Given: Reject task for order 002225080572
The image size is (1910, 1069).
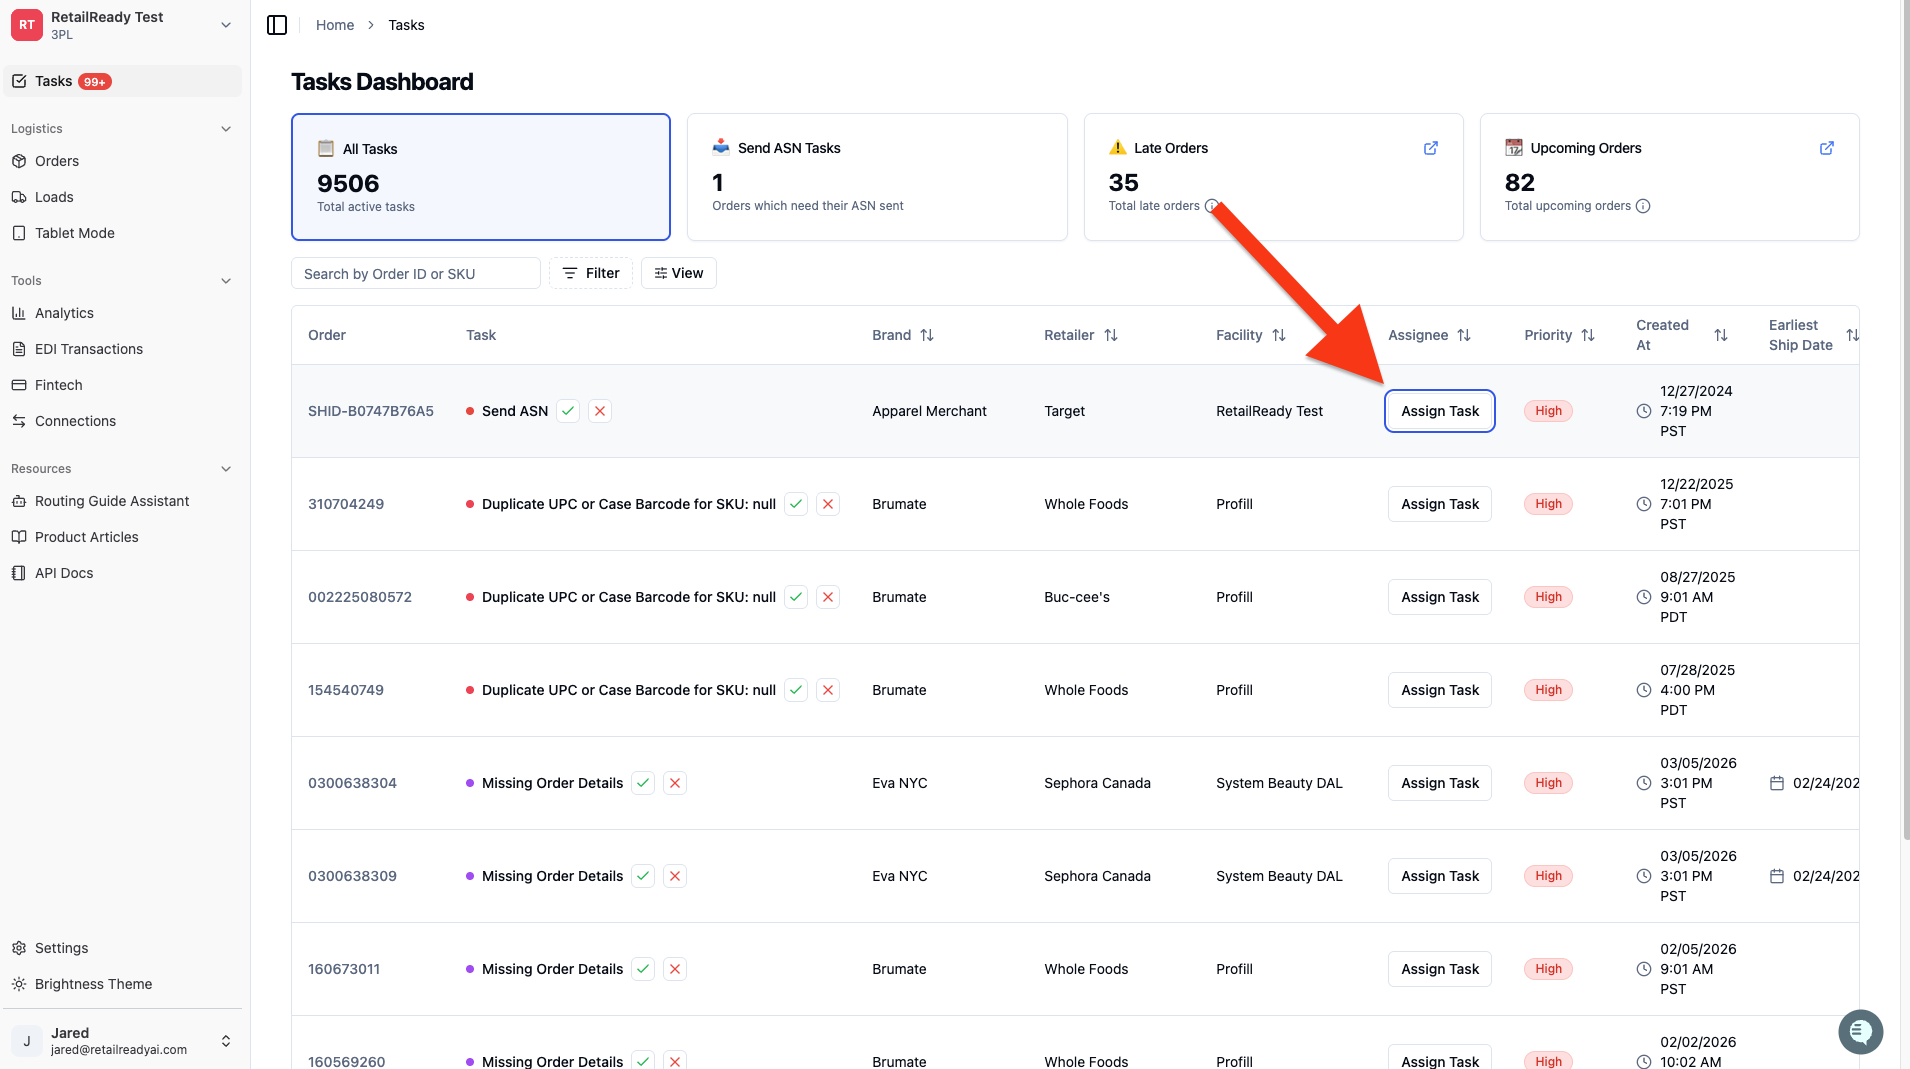Looking at the screenshot, I should pyautogui.click(x=828, y=597).
